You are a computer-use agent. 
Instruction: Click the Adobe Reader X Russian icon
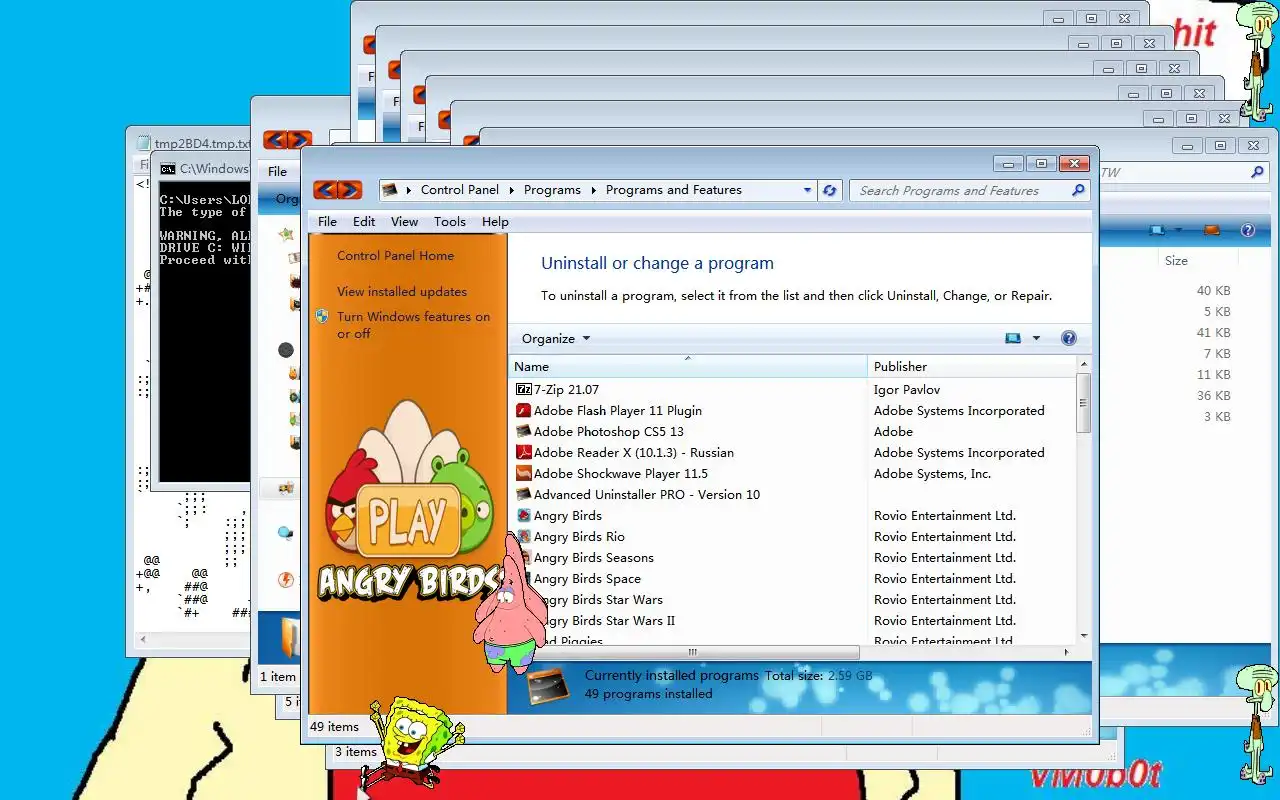523,452
